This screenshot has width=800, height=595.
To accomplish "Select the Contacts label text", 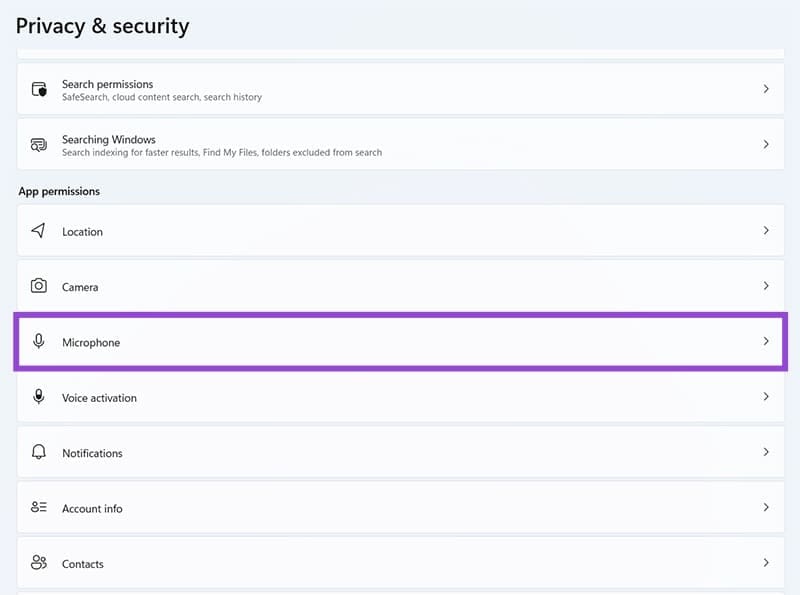I will coord(82,564).
